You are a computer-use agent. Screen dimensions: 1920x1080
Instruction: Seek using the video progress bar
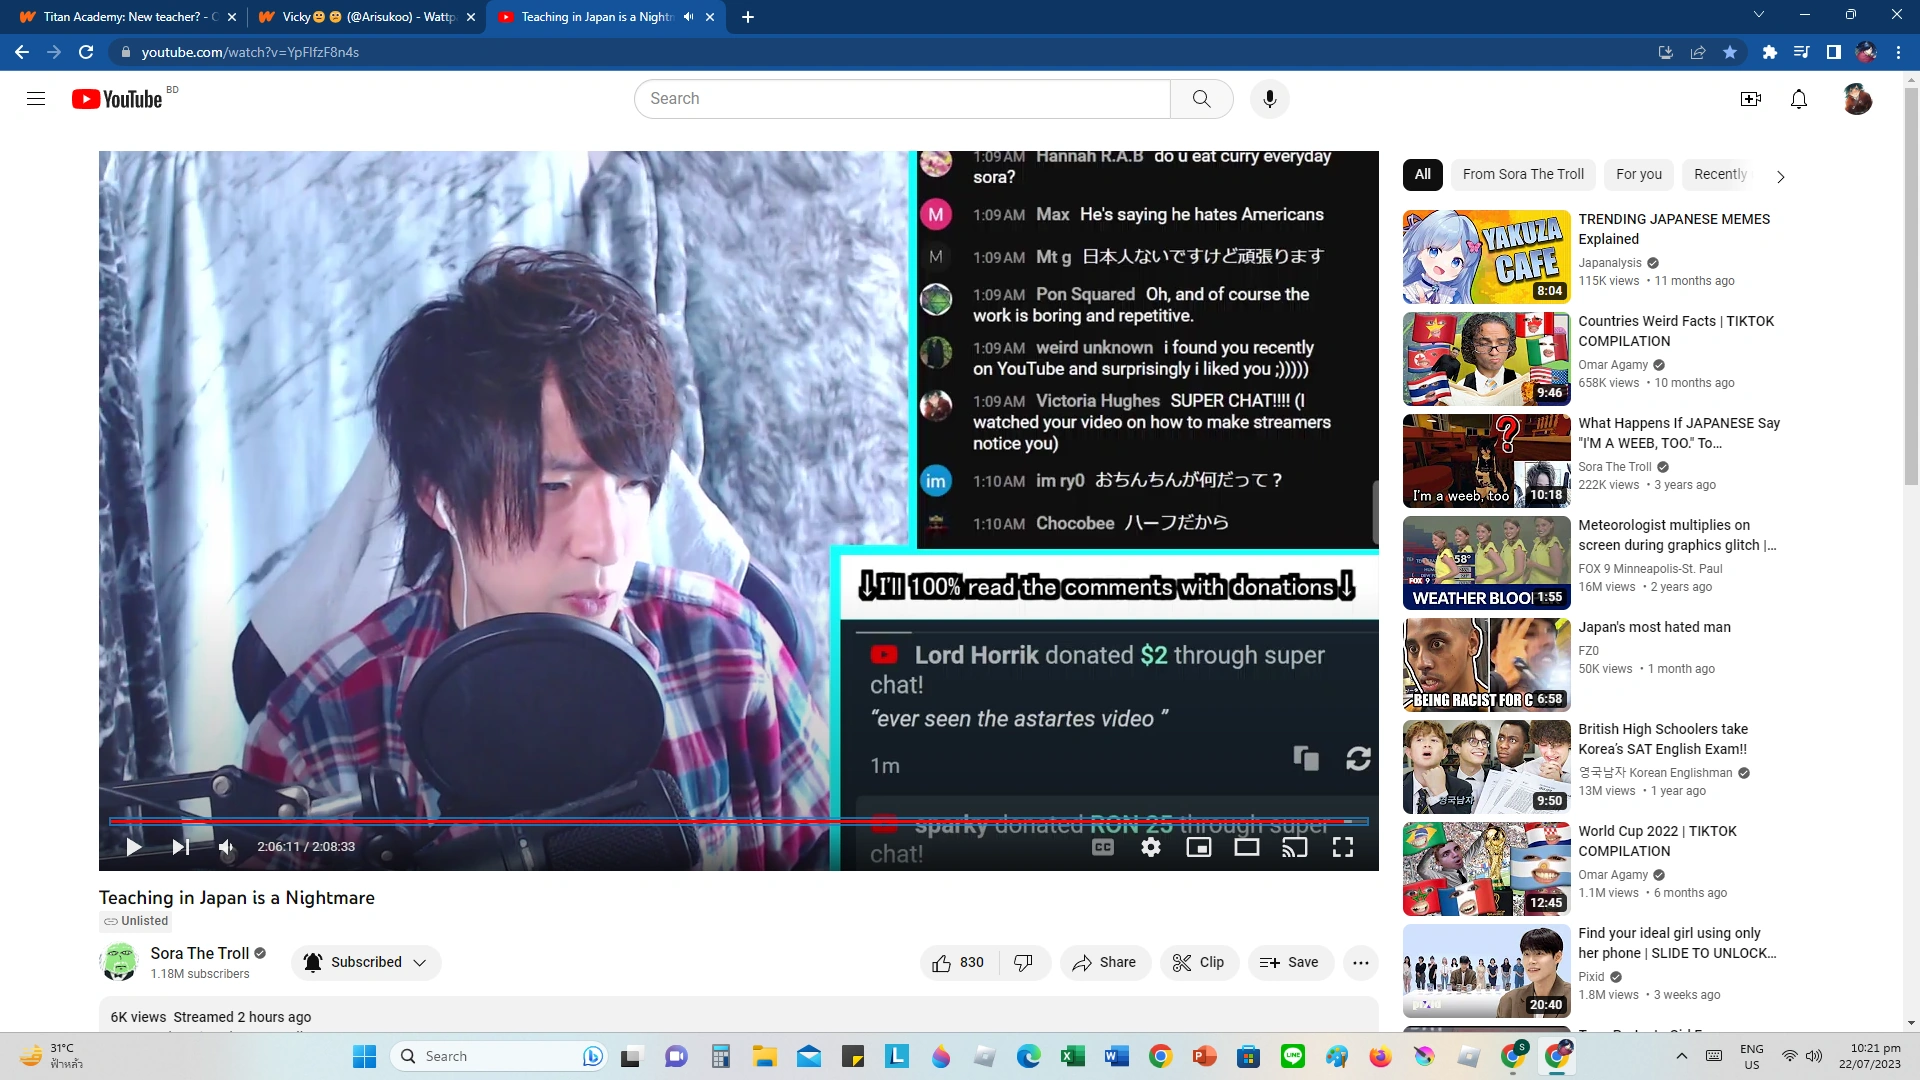pos(740,820)
